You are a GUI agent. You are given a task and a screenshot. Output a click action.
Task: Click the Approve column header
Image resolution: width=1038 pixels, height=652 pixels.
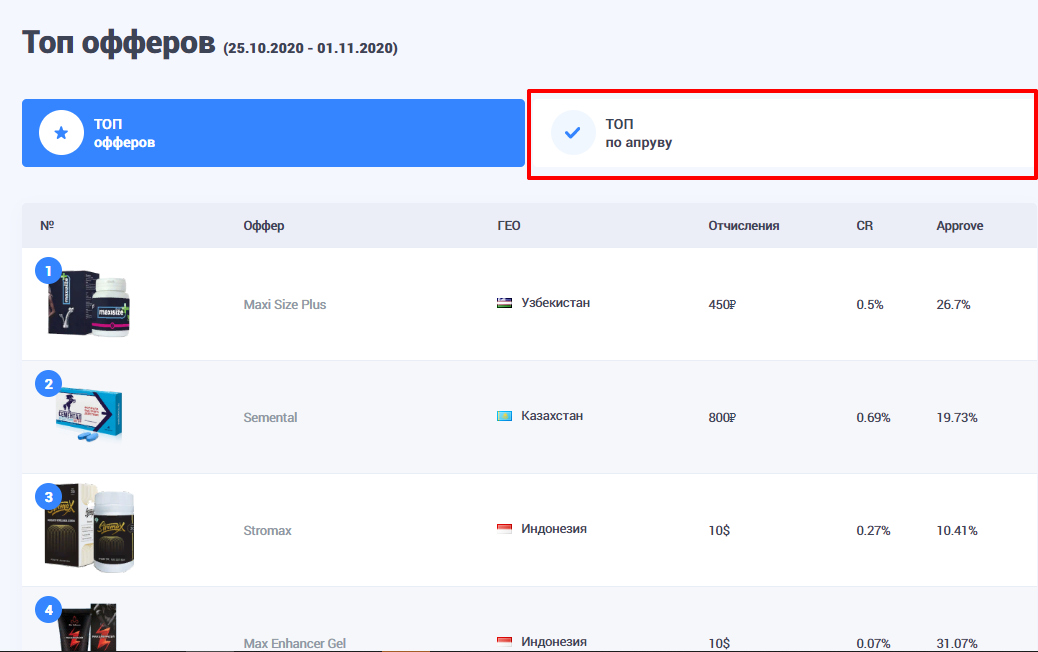point(960,226)
